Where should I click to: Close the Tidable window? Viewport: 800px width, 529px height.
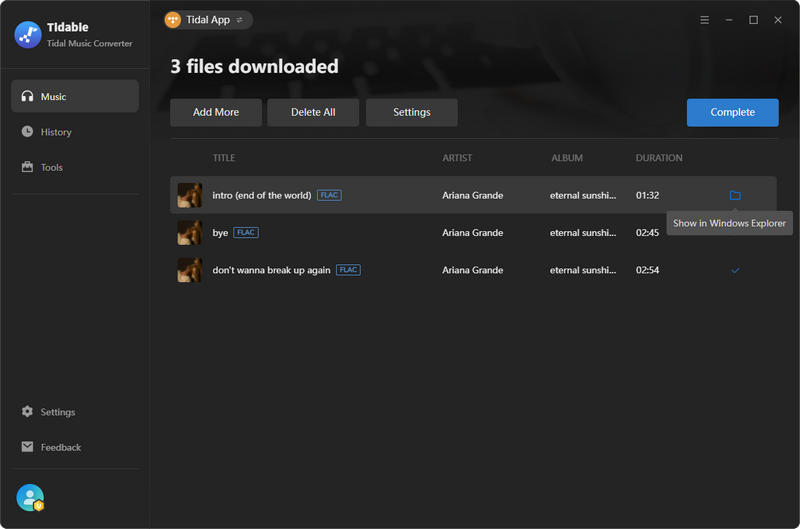click(778, 20)
